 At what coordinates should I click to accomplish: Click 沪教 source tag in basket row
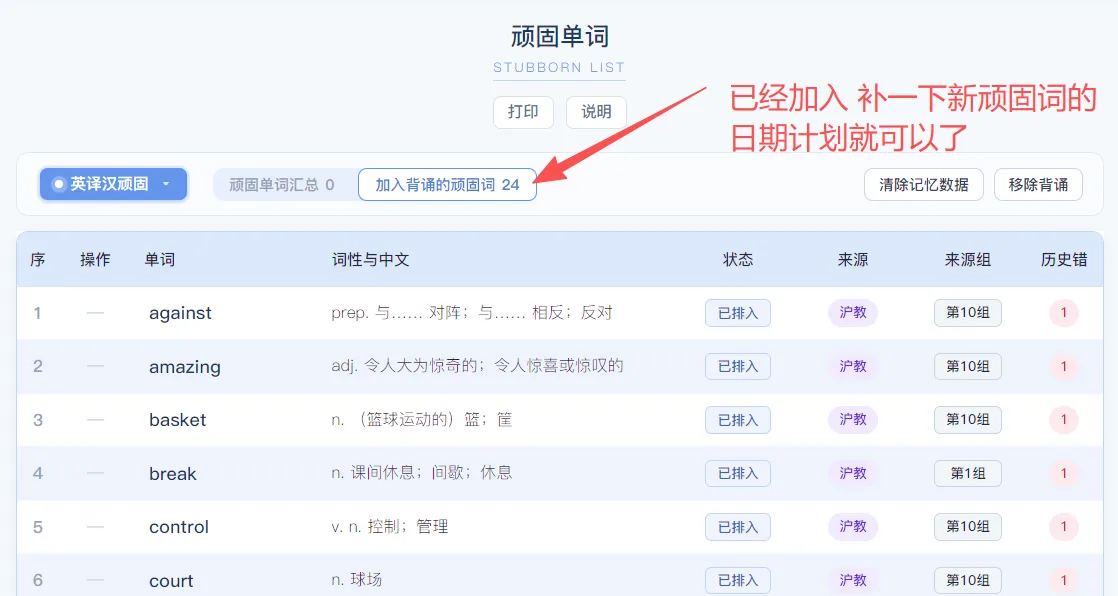pos(853,419)
